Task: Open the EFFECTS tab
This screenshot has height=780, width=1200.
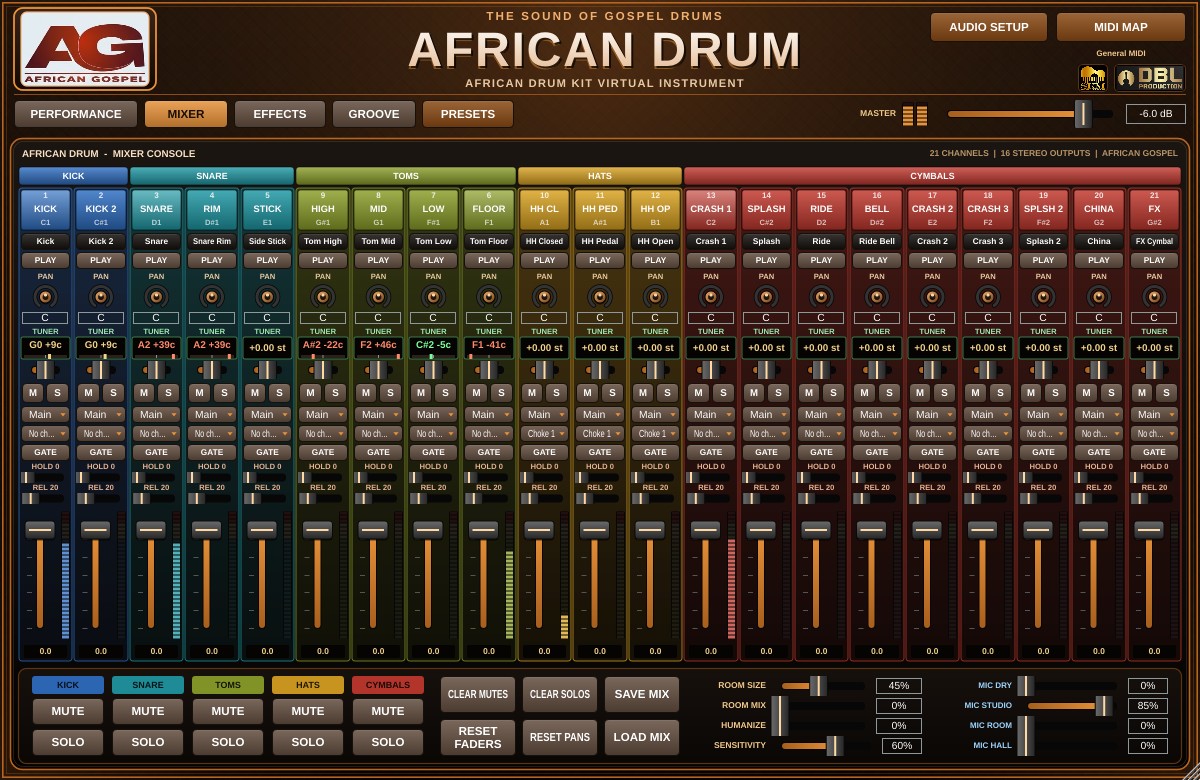Action: (280, 114)
